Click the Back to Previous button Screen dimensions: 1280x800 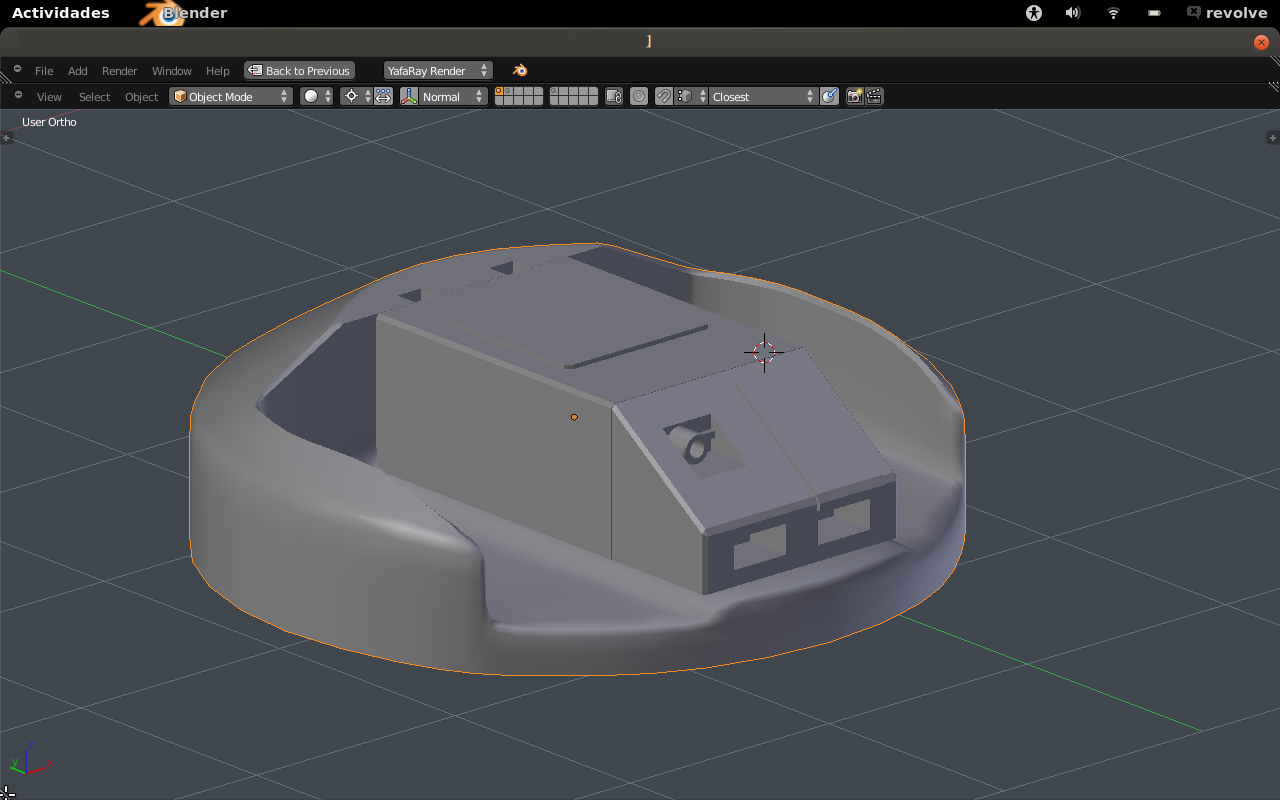pyautogui.click(x=299, y=71)
